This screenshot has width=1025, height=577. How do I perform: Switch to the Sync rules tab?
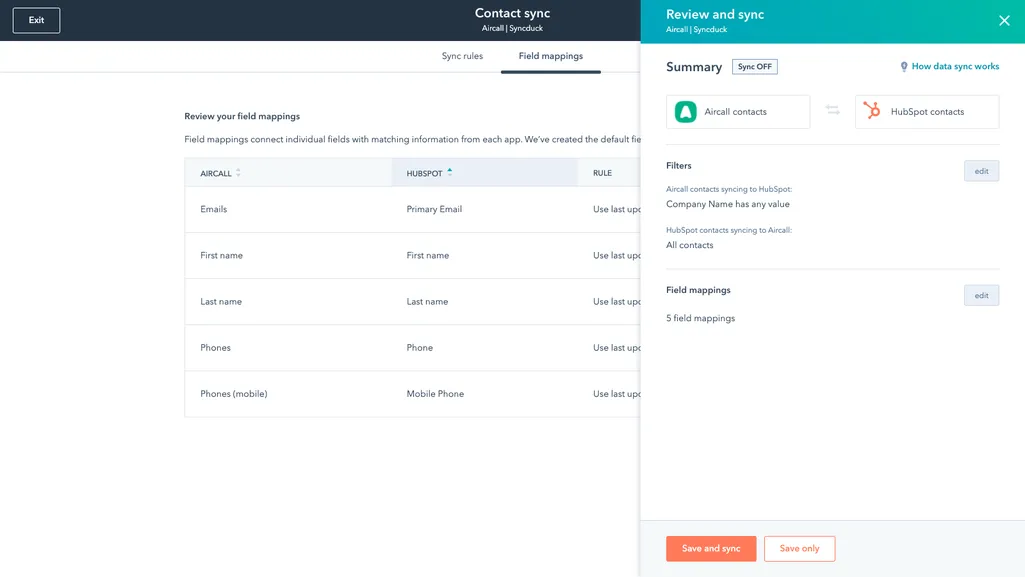point(462,56)
